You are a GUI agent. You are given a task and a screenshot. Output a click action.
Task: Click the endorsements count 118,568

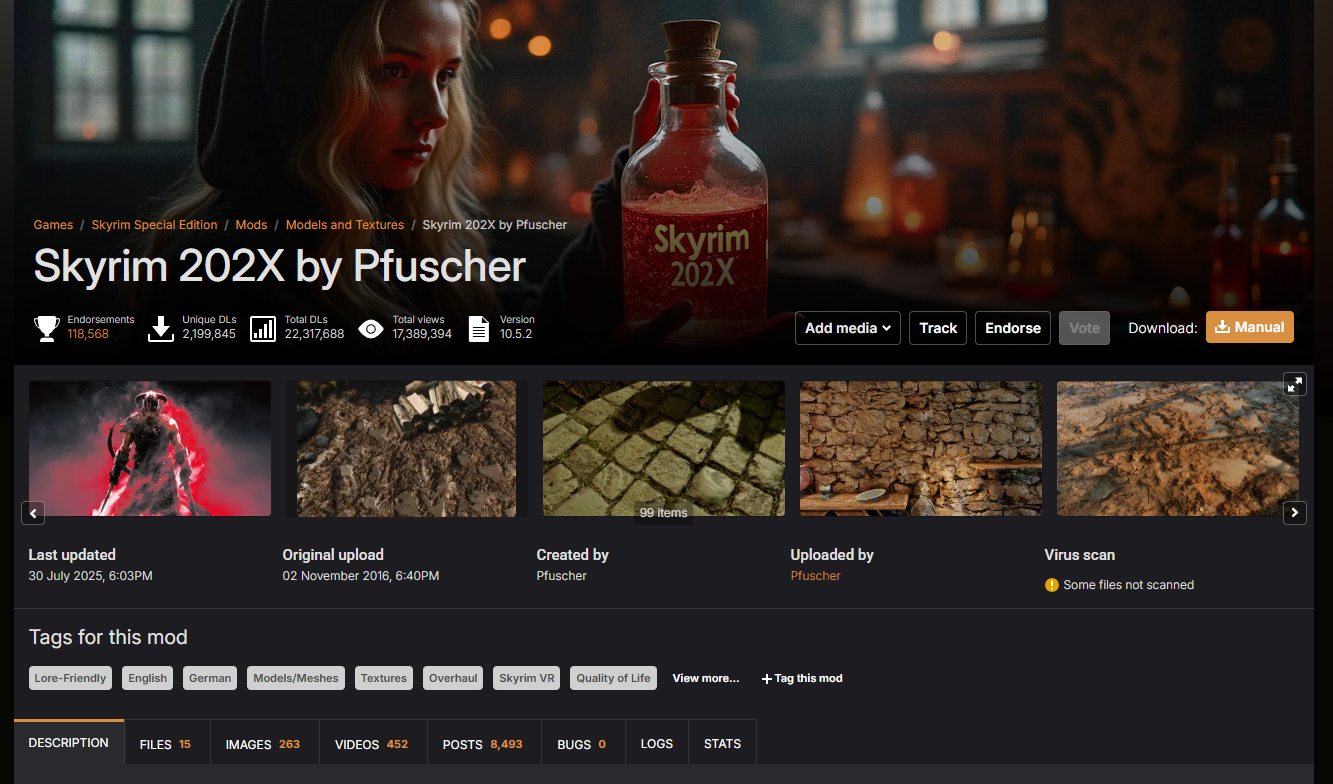coord(88,334)
